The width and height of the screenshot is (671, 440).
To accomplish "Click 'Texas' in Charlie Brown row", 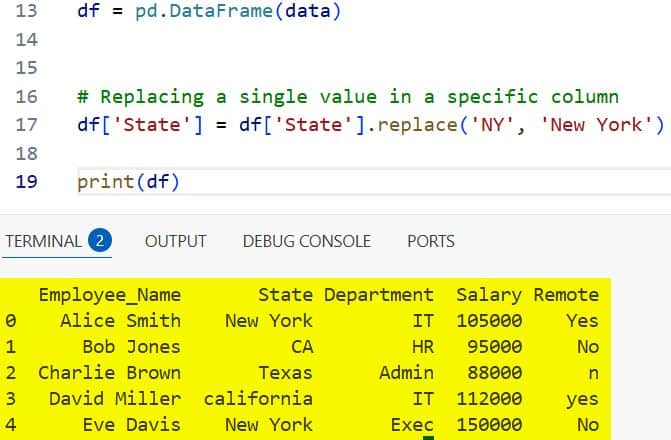I will [285, 373].
